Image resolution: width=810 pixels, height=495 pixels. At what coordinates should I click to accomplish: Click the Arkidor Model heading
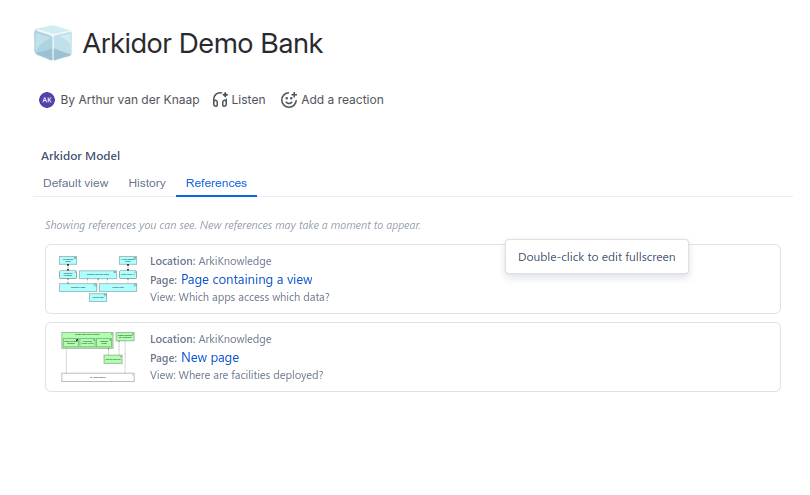point(81,156)
